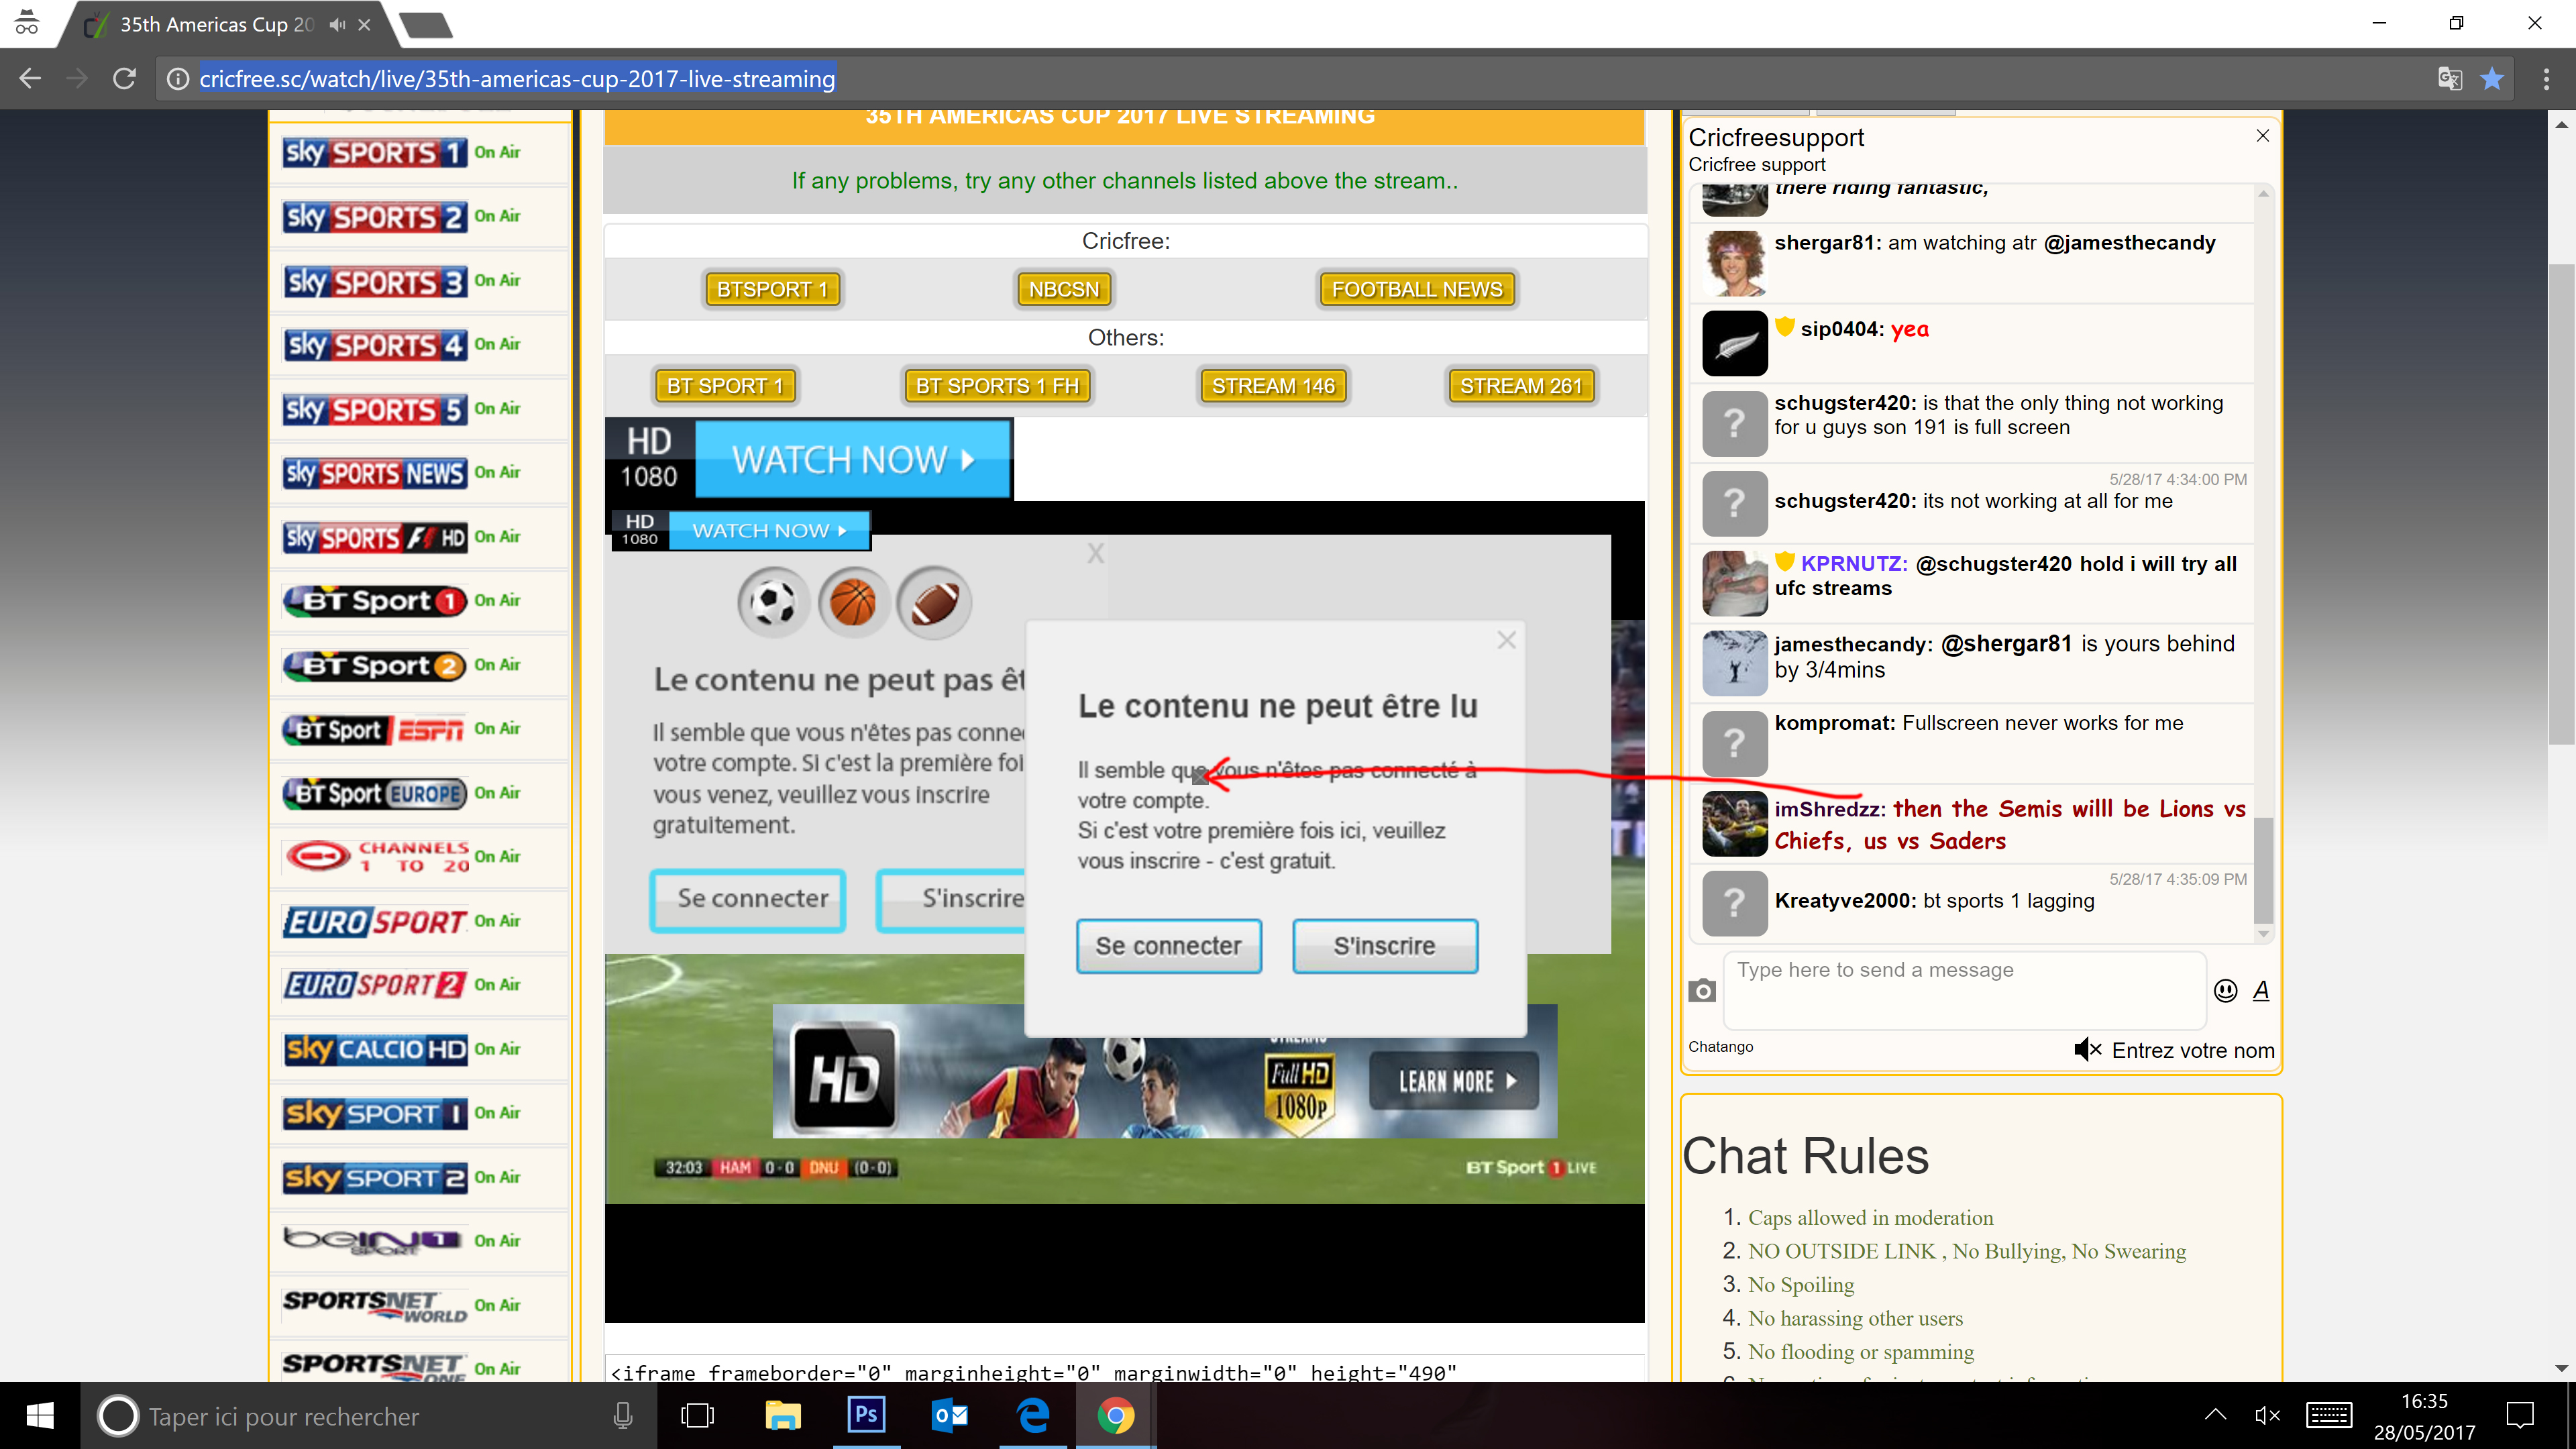Open the Sportsnet World channel
This screenshot has width=2576, height=1449.
pyautogui.click(x=375, y=1305)
